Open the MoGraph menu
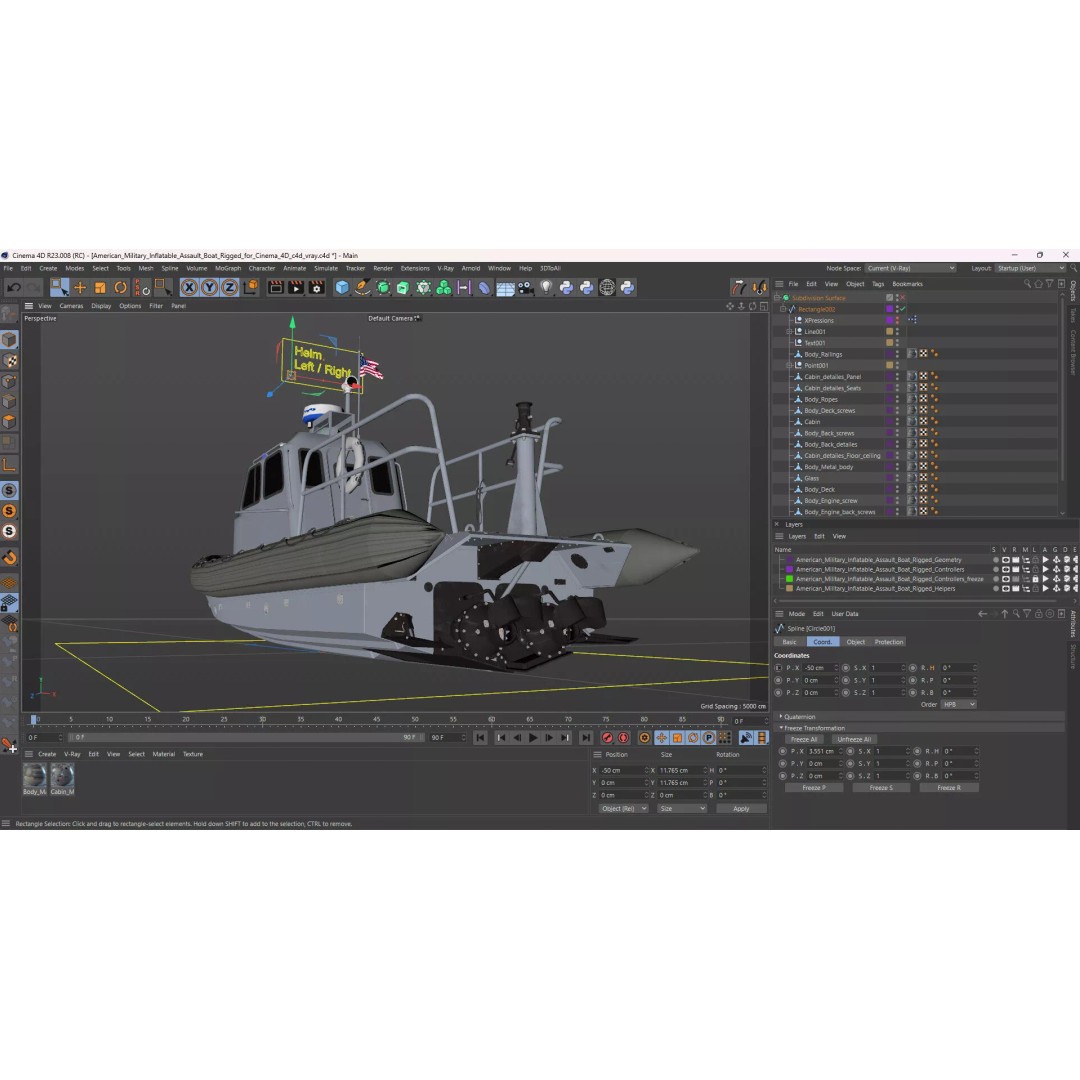1080x1080 pixels. coord(228,269)
